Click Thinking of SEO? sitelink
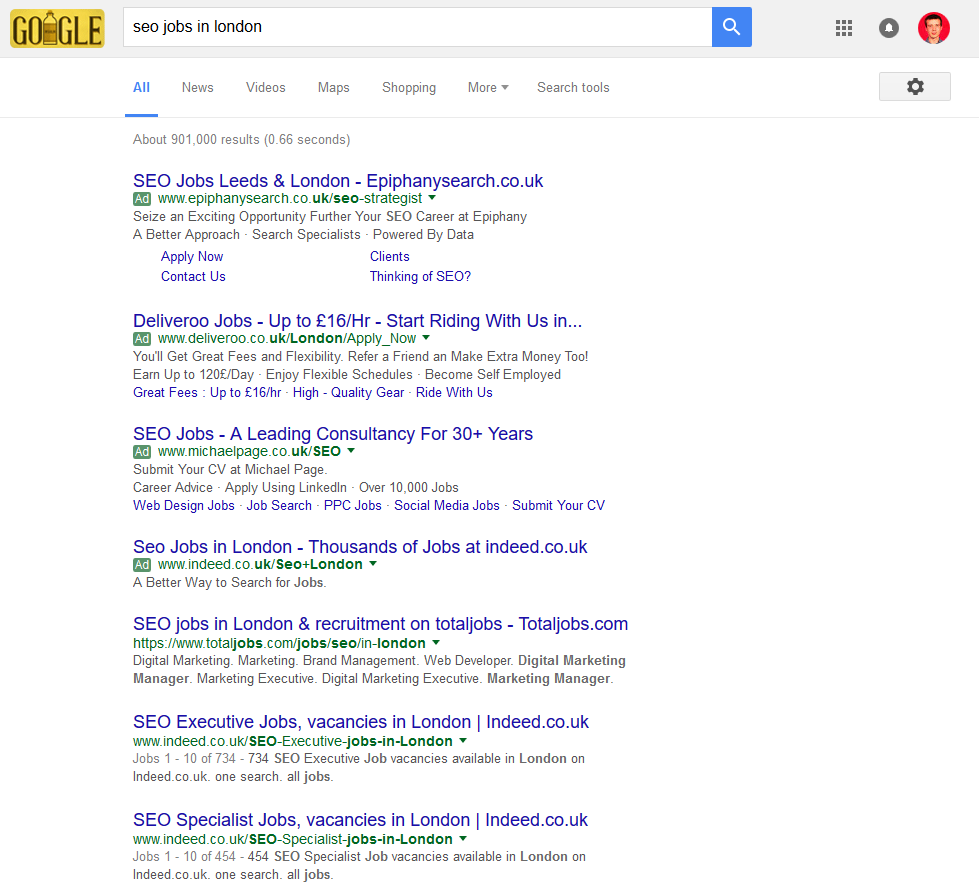Image resolution: width=979 pixels, height=895 pixels. click(x=420, y=277)
